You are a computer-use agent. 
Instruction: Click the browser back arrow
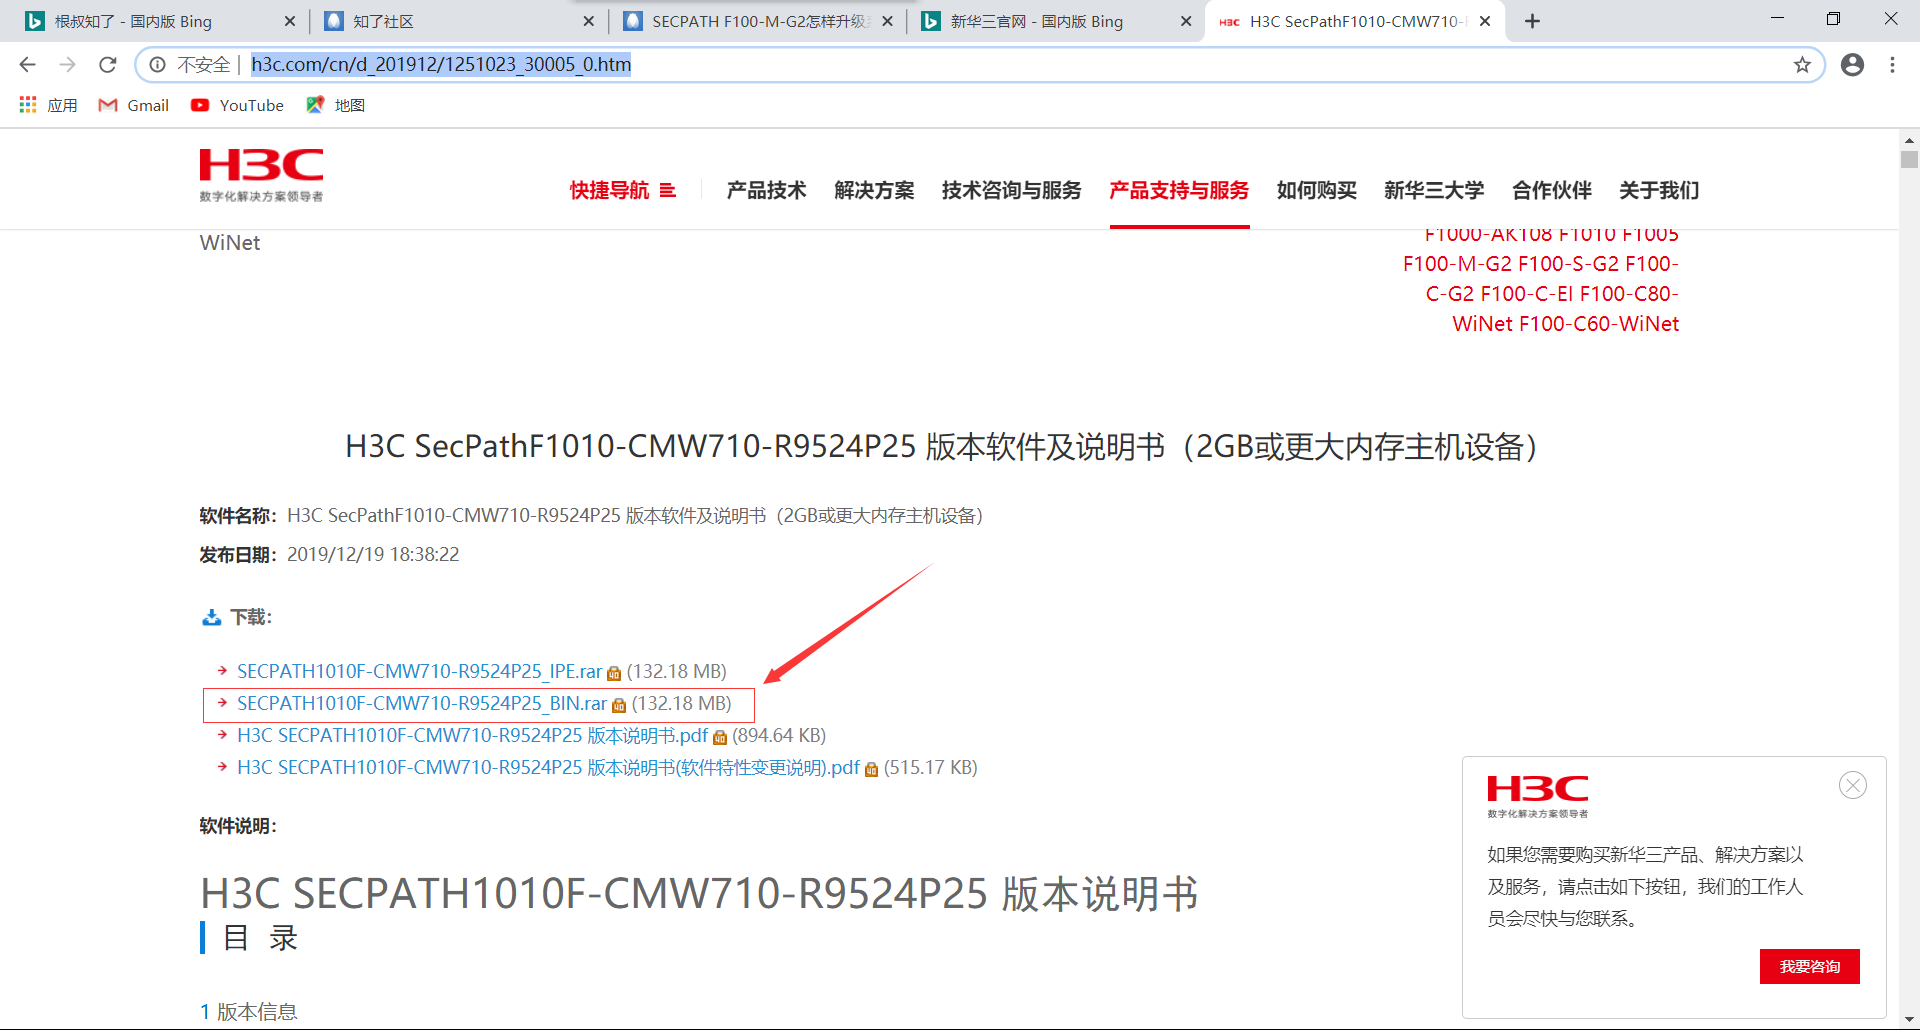click(x=27, y=65)
